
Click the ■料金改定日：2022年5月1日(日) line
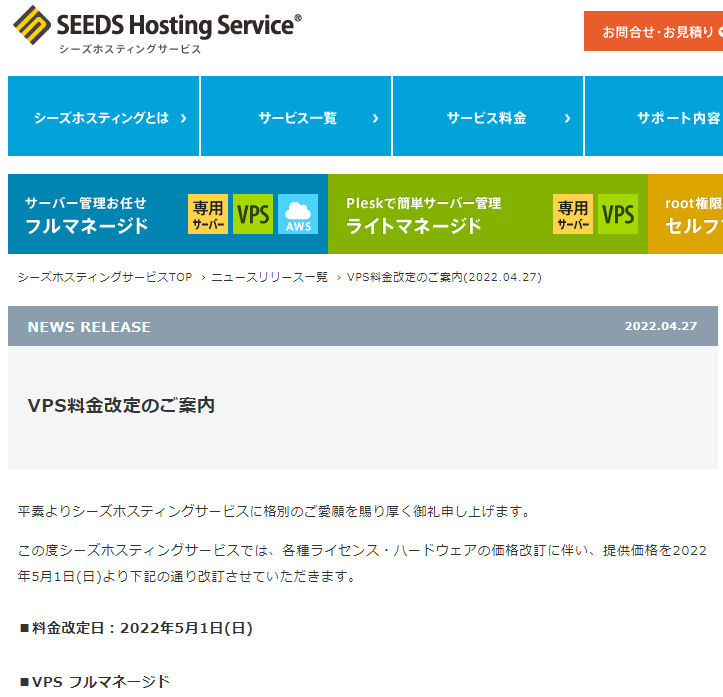pos(136,628)
